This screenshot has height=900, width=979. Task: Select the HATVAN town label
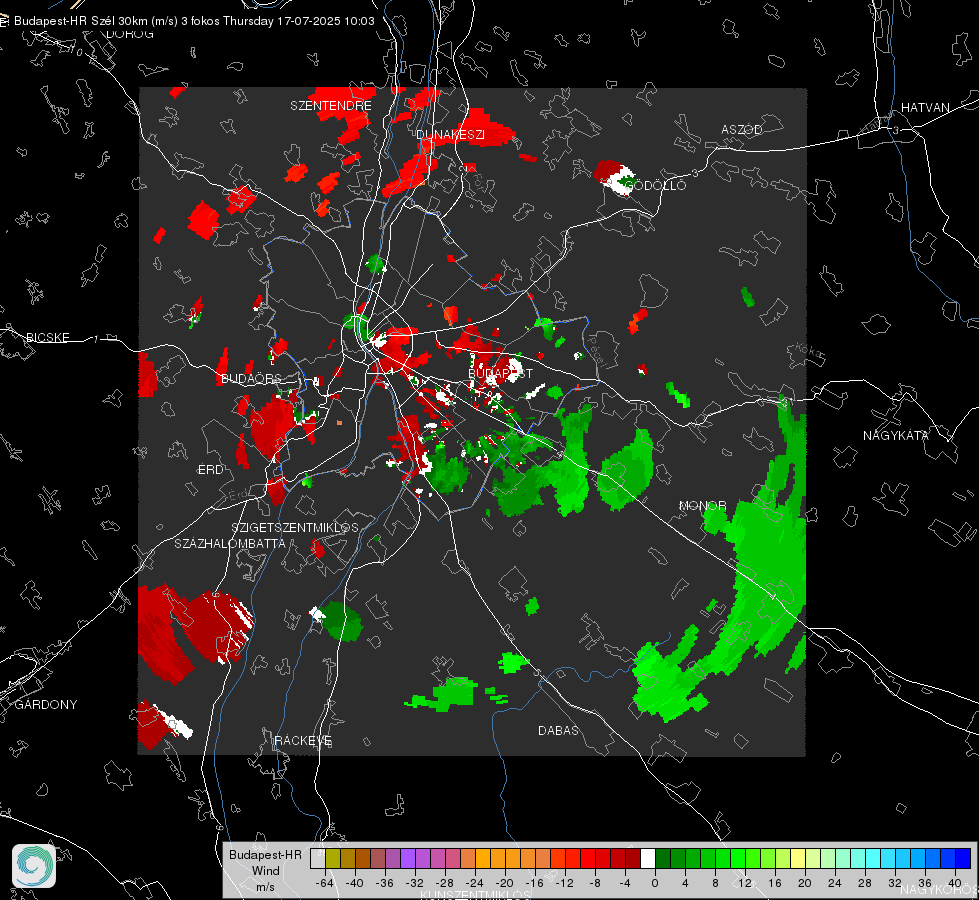[925, 108]
